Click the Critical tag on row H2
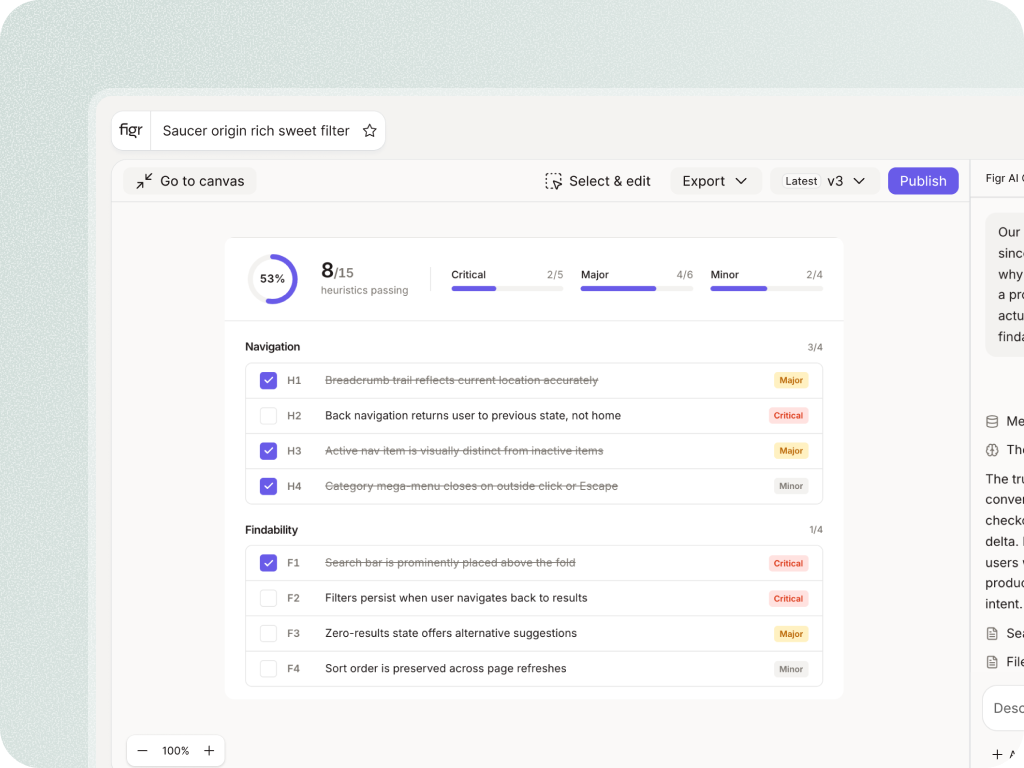The image size is (1024, 768). point(788,415)
